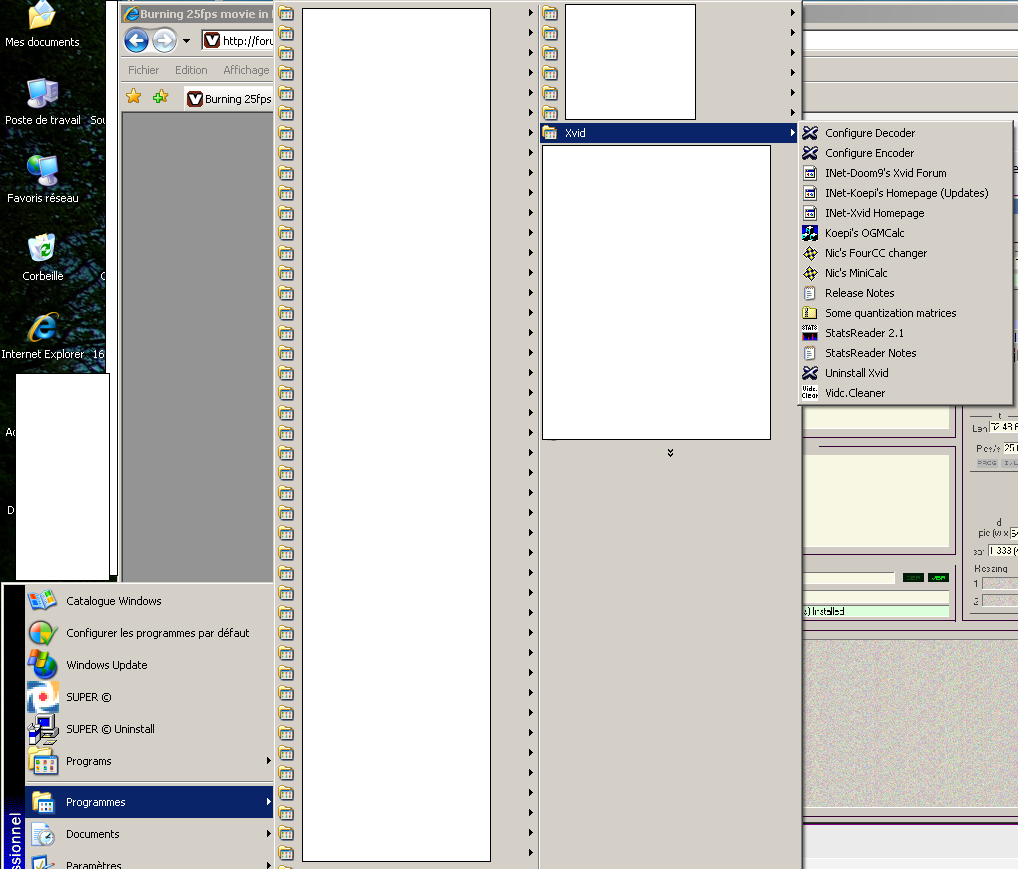Open INet-Doom9's Xvid Forum link

coord(905,173)
